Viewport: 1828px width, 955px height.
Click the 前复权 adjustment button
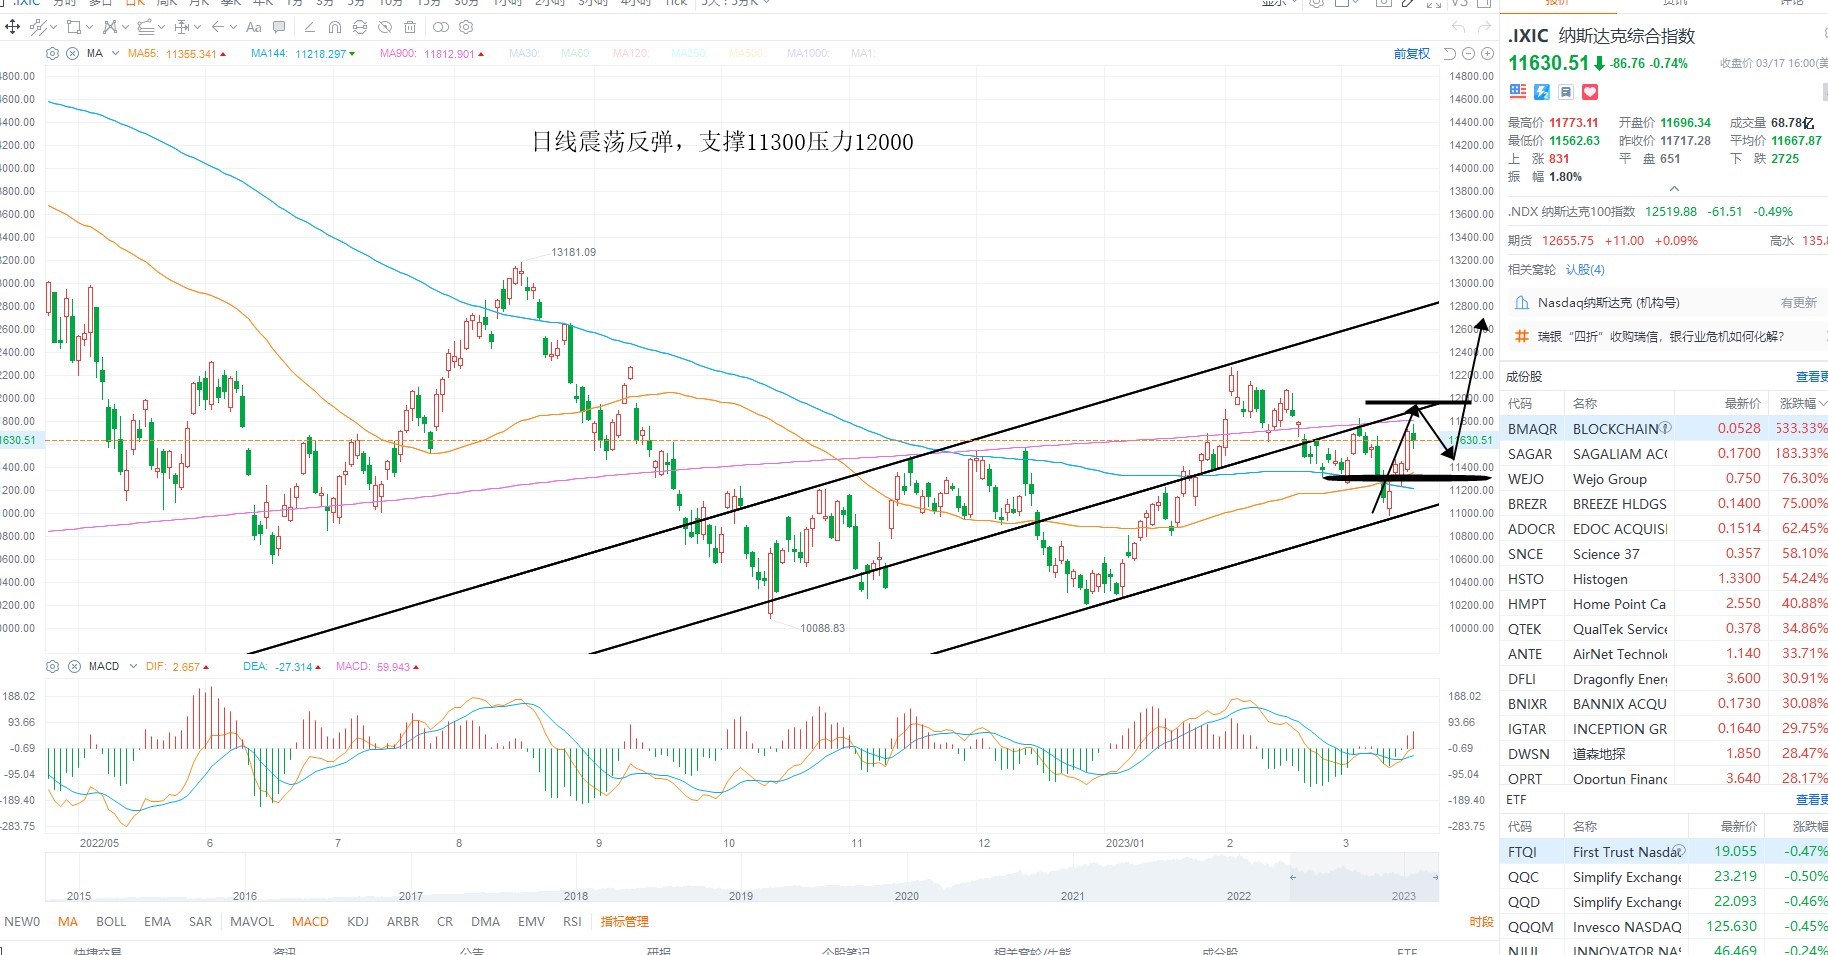tap(1412, 54)
